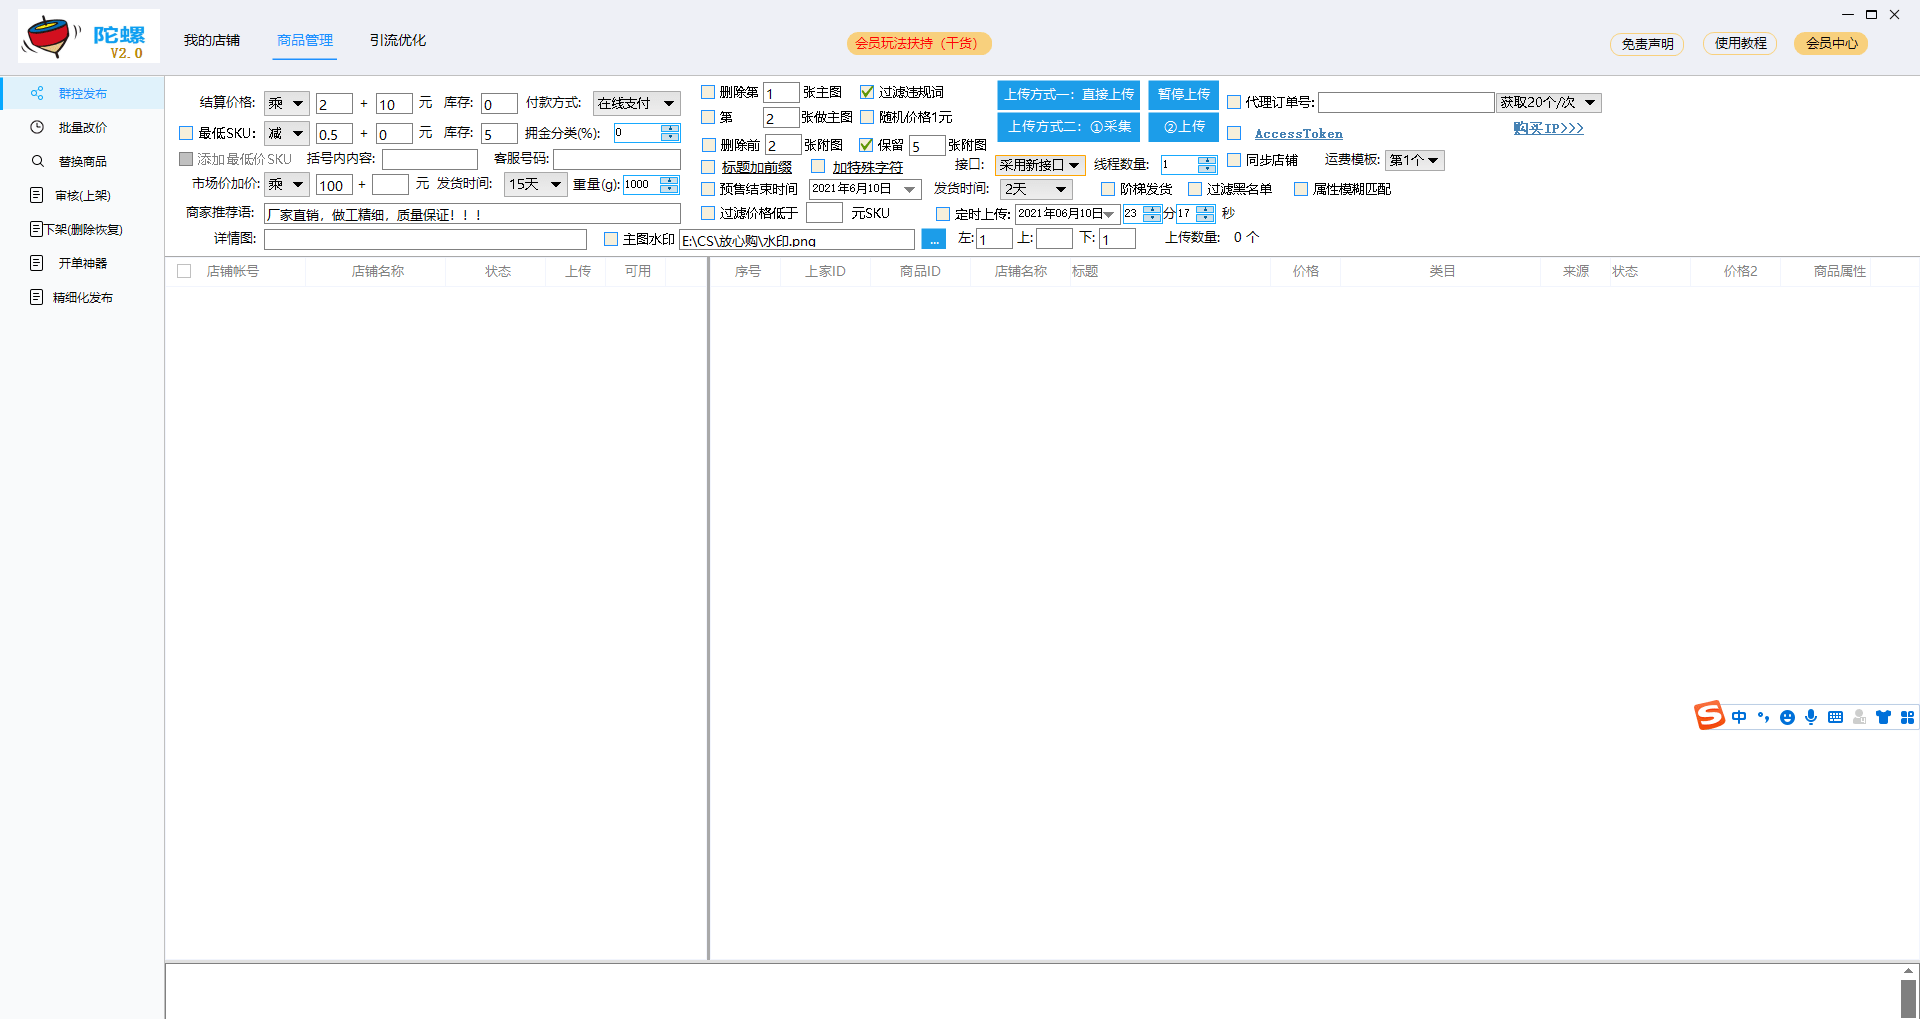The image size is (1920, 1019).
Task: Open the 免责声明 button
Action: pos(1647,43)
